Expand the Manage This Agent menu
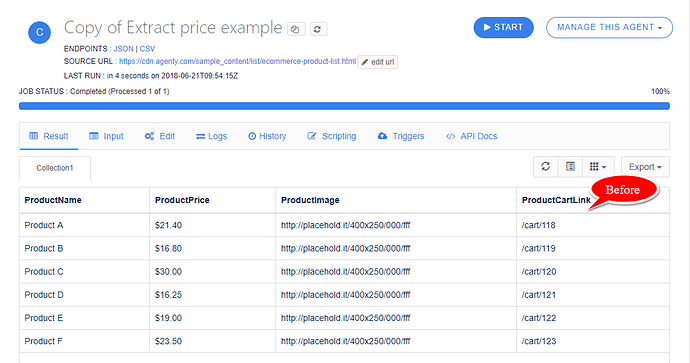The image size is (690, 363). pos(609,27)
